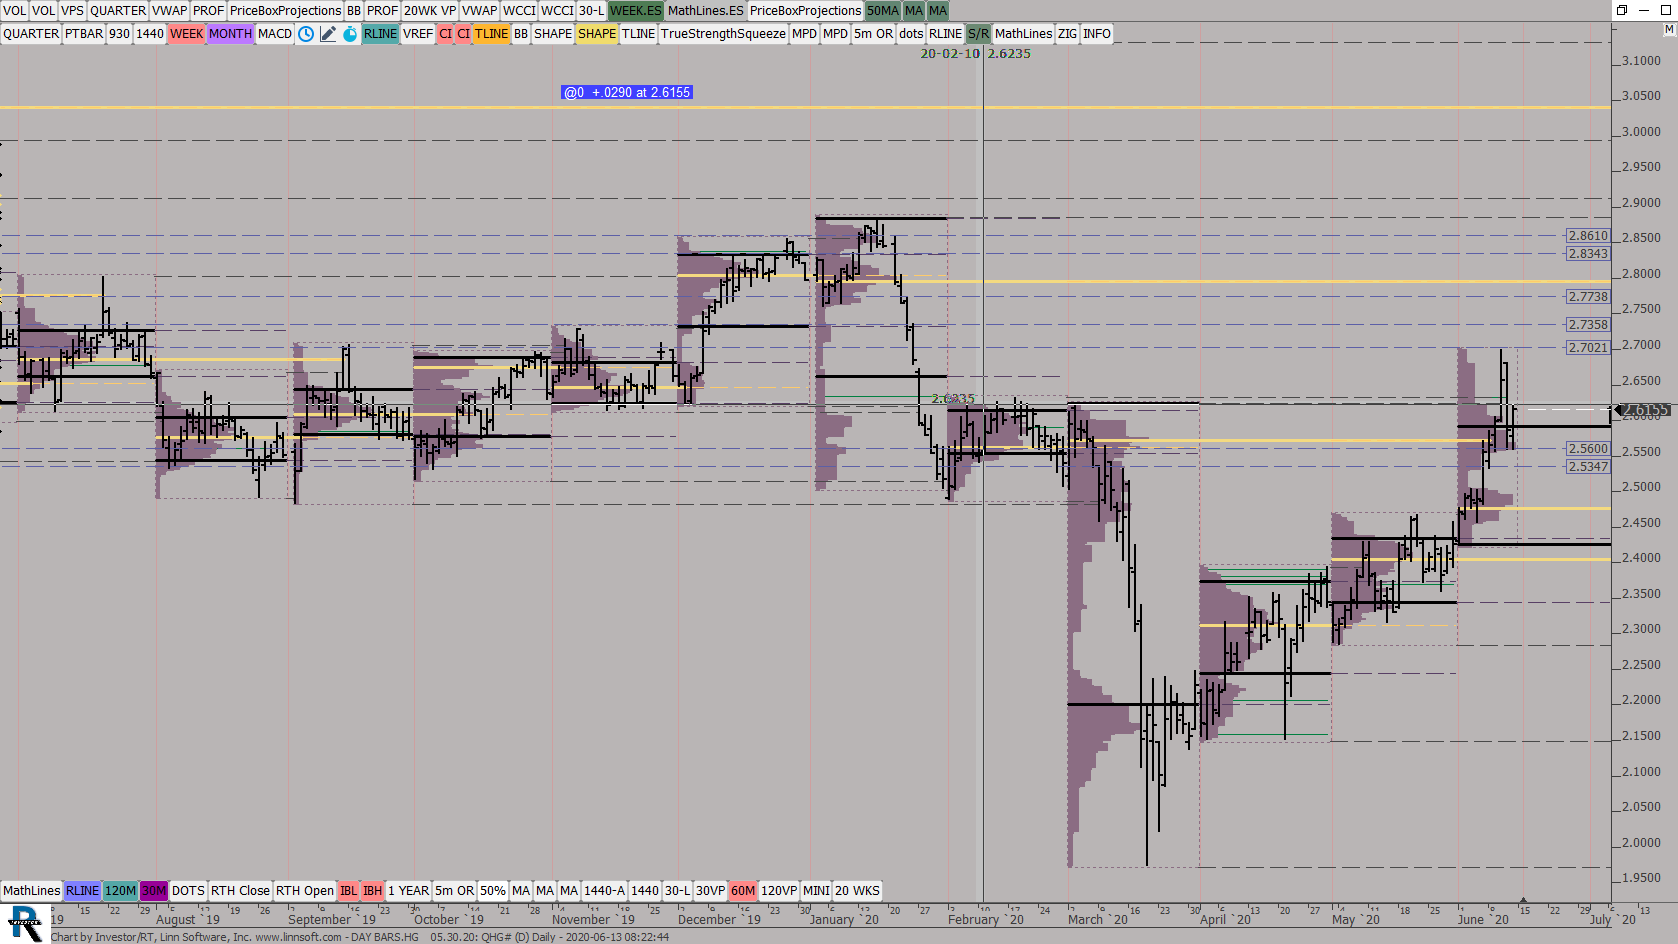Image resolution: width=1678 pixels, height=944 pixels.
Task: Click the PTBAR toolbar button
Action: pos(84,34)
